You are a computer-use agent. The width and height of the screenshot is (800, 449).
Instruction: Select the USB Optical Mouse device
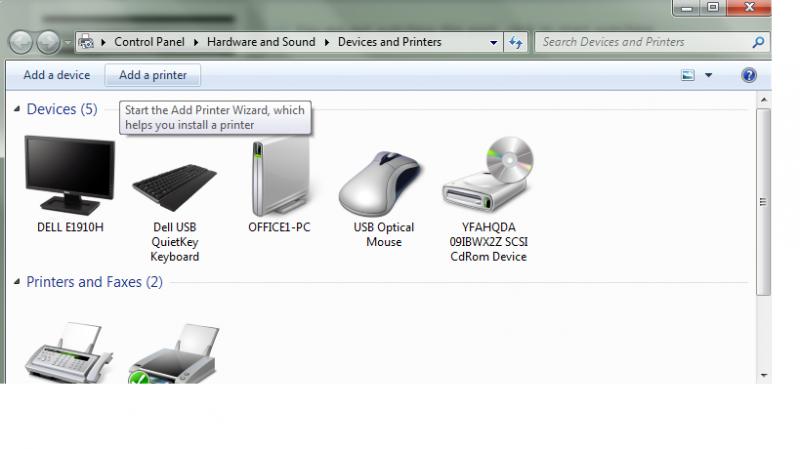click(383, 186)
